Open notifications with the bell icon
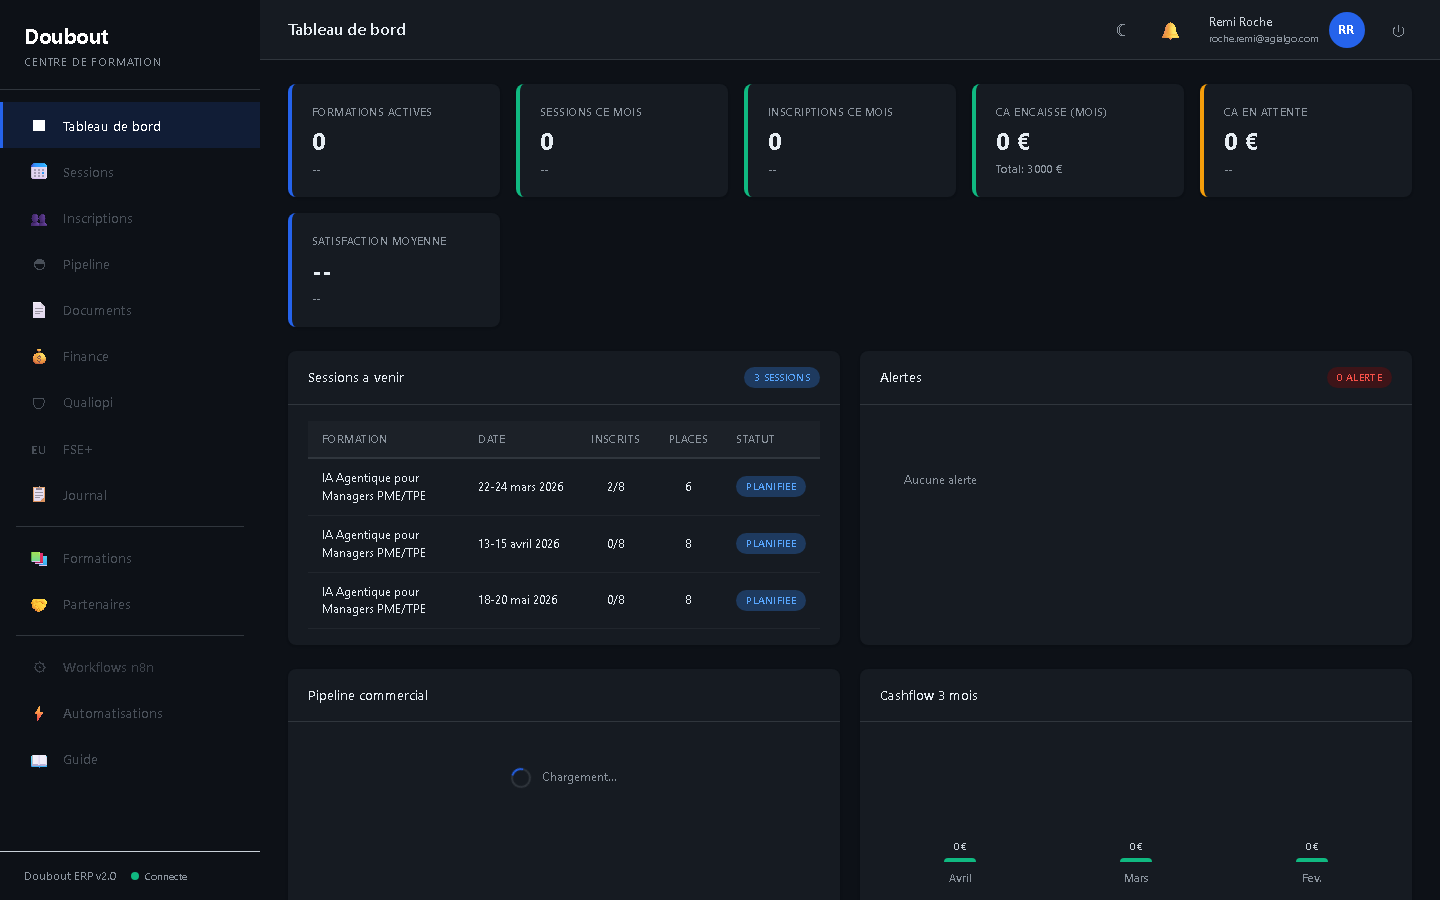 click(1170, 30)
